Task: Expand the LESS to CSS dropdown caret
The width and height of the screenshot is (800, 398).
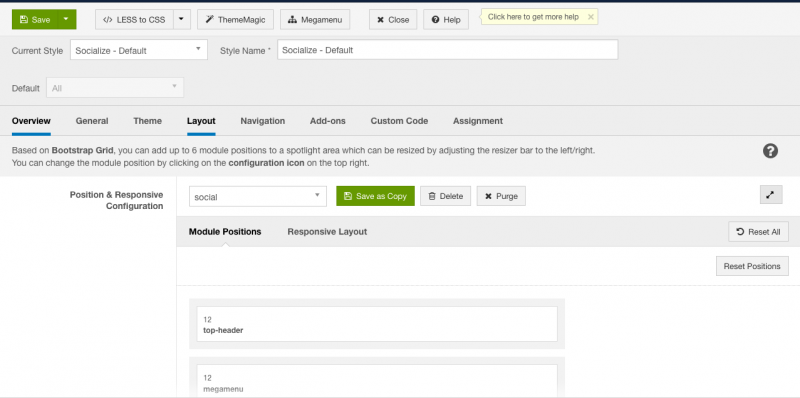Action: click(x=182, y=19)
